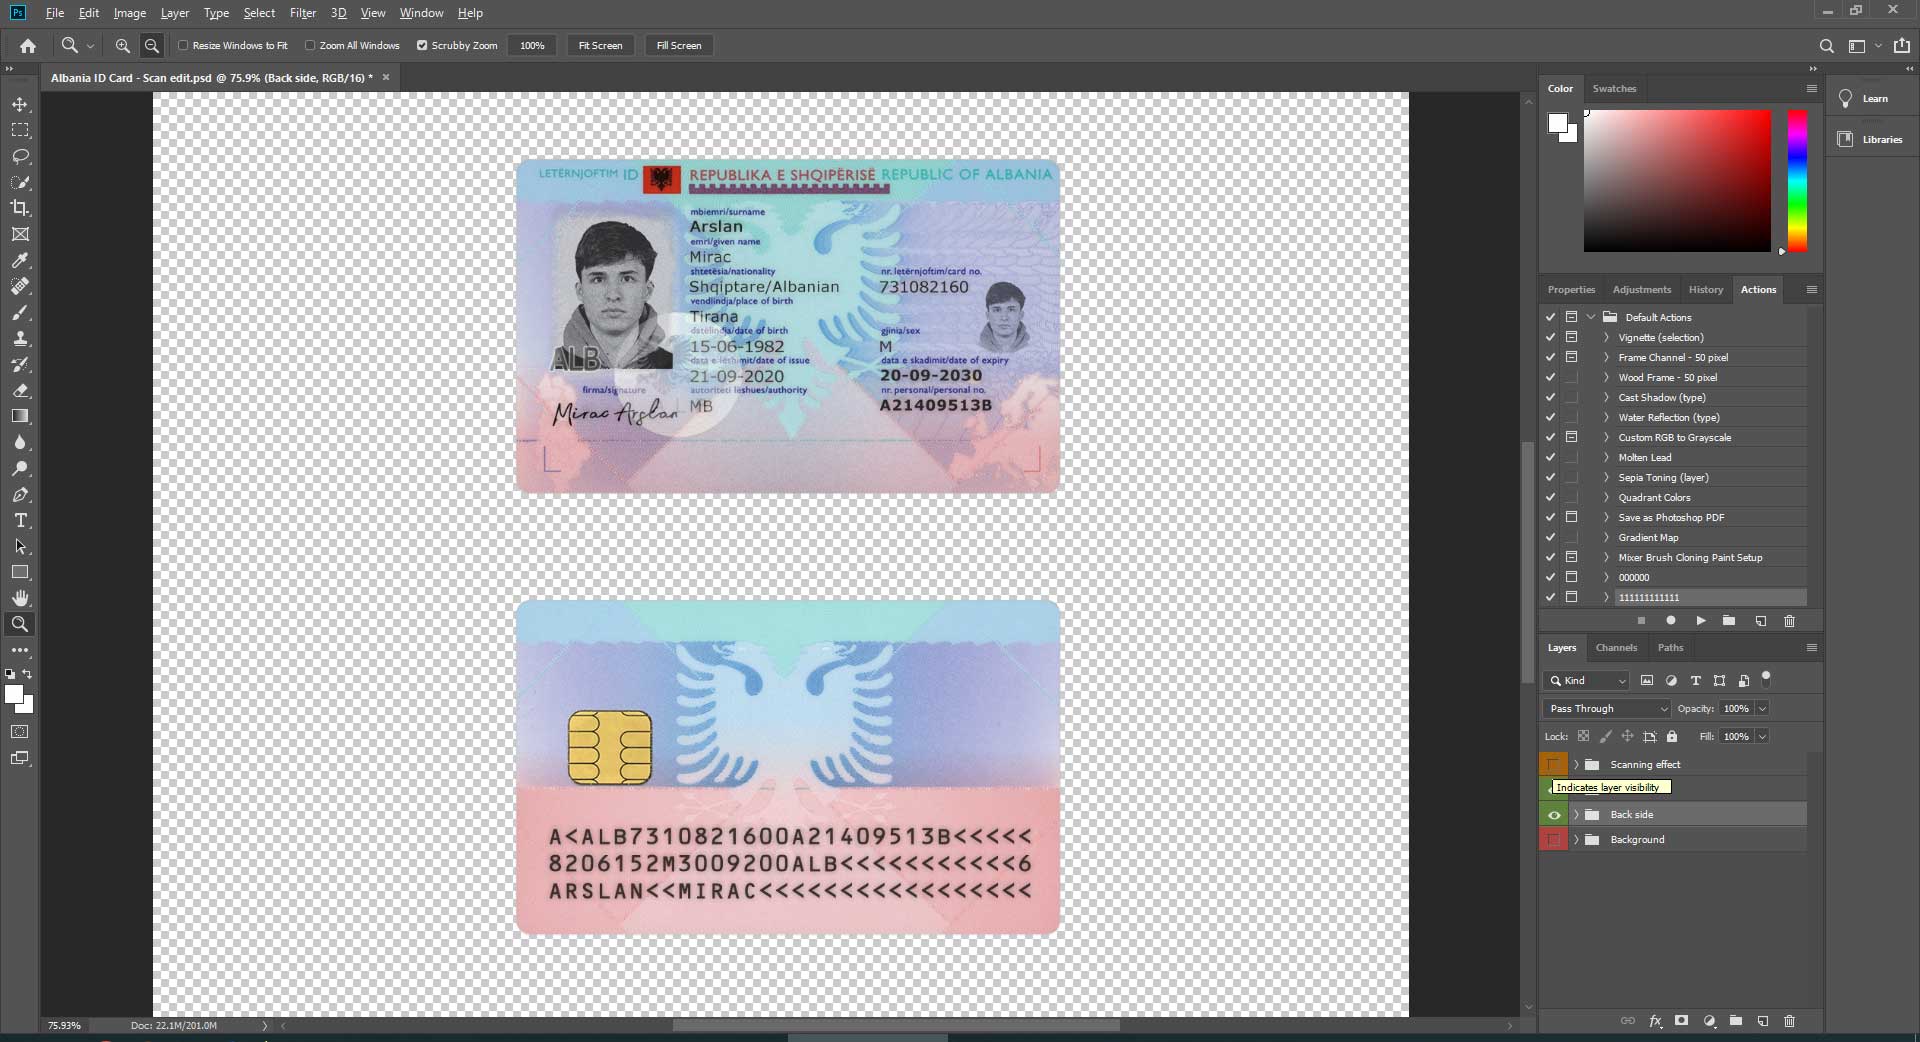The width and height of the screenshot is (1920, 1042).
Task: Open the blend mode dropdown showing Pass Through
Action: 1605,708
